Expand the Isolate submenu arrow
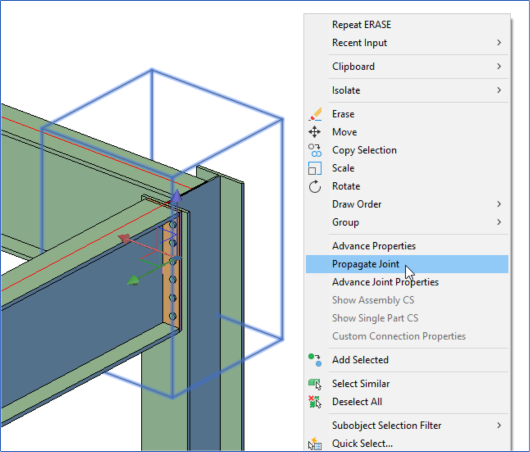The width and height of the screenshot is (530, 452). pos(499,90)
